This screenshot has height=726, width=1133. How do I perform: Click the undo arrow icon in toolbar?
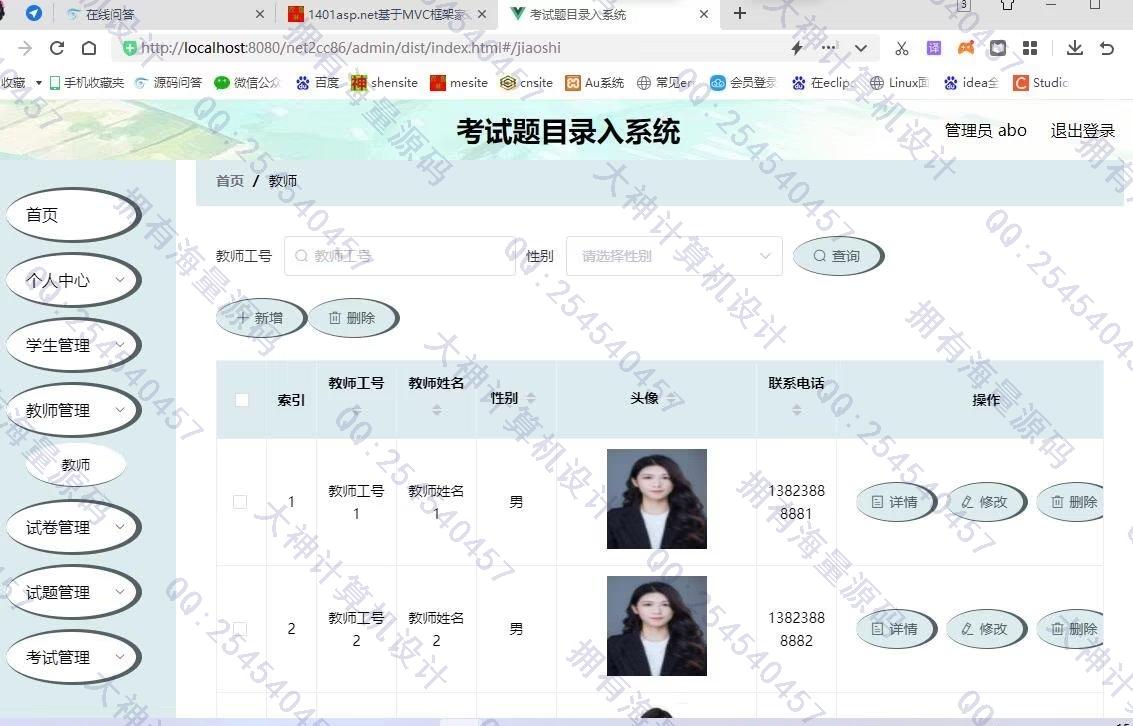1107,48
